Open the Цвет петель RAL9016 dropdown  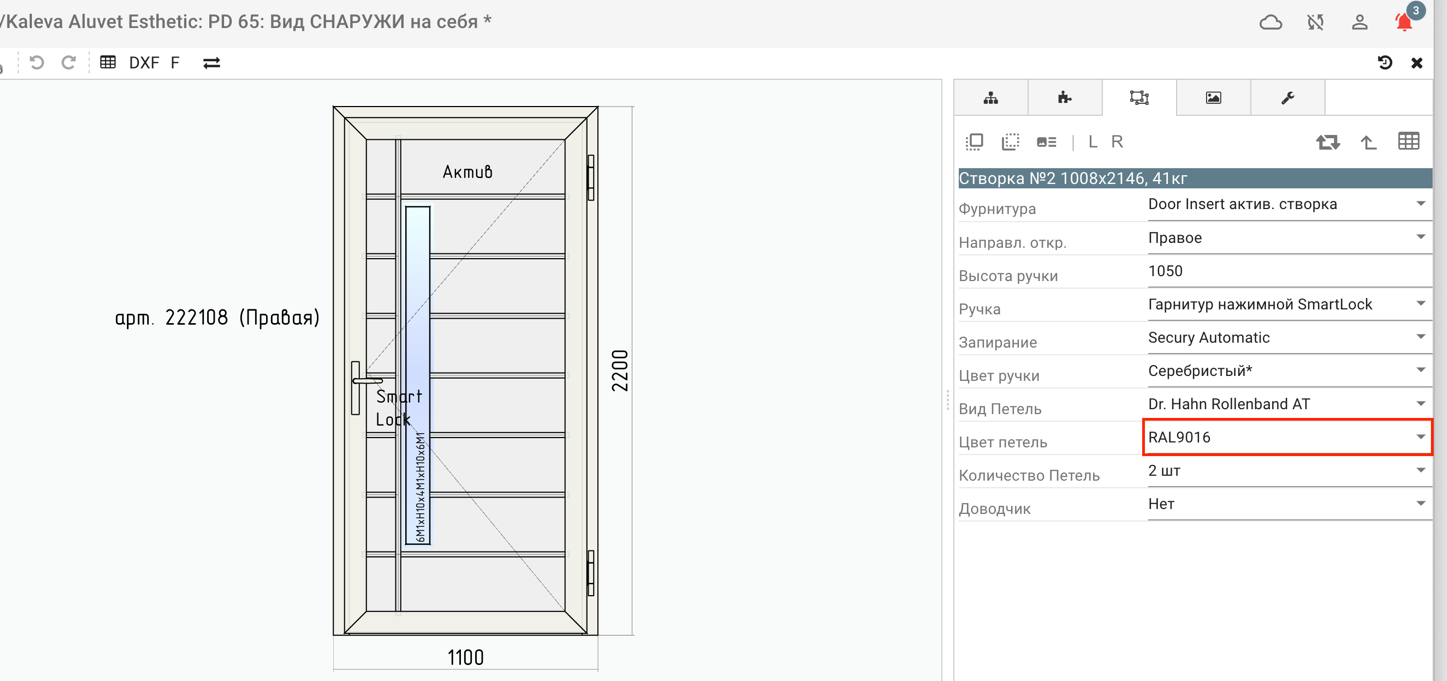point(1289,437)
